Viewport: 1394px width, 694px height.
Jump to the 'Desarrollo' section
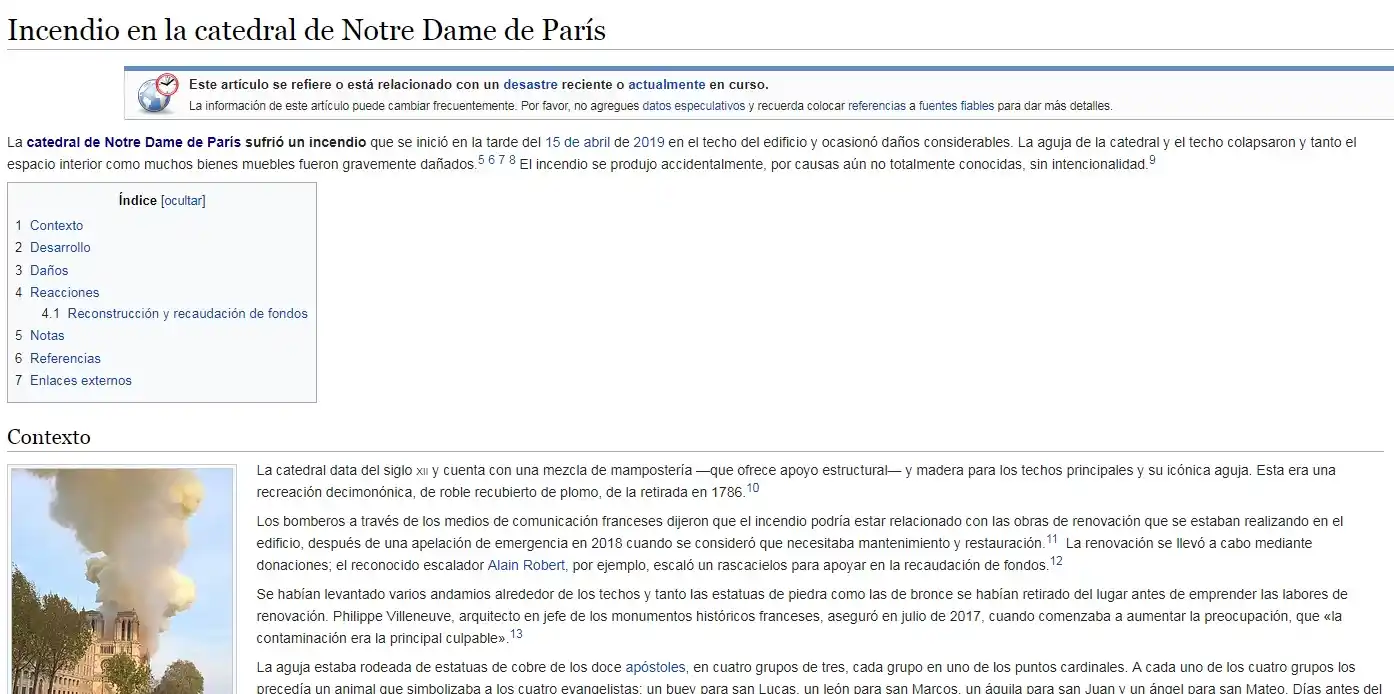[60, 247]
